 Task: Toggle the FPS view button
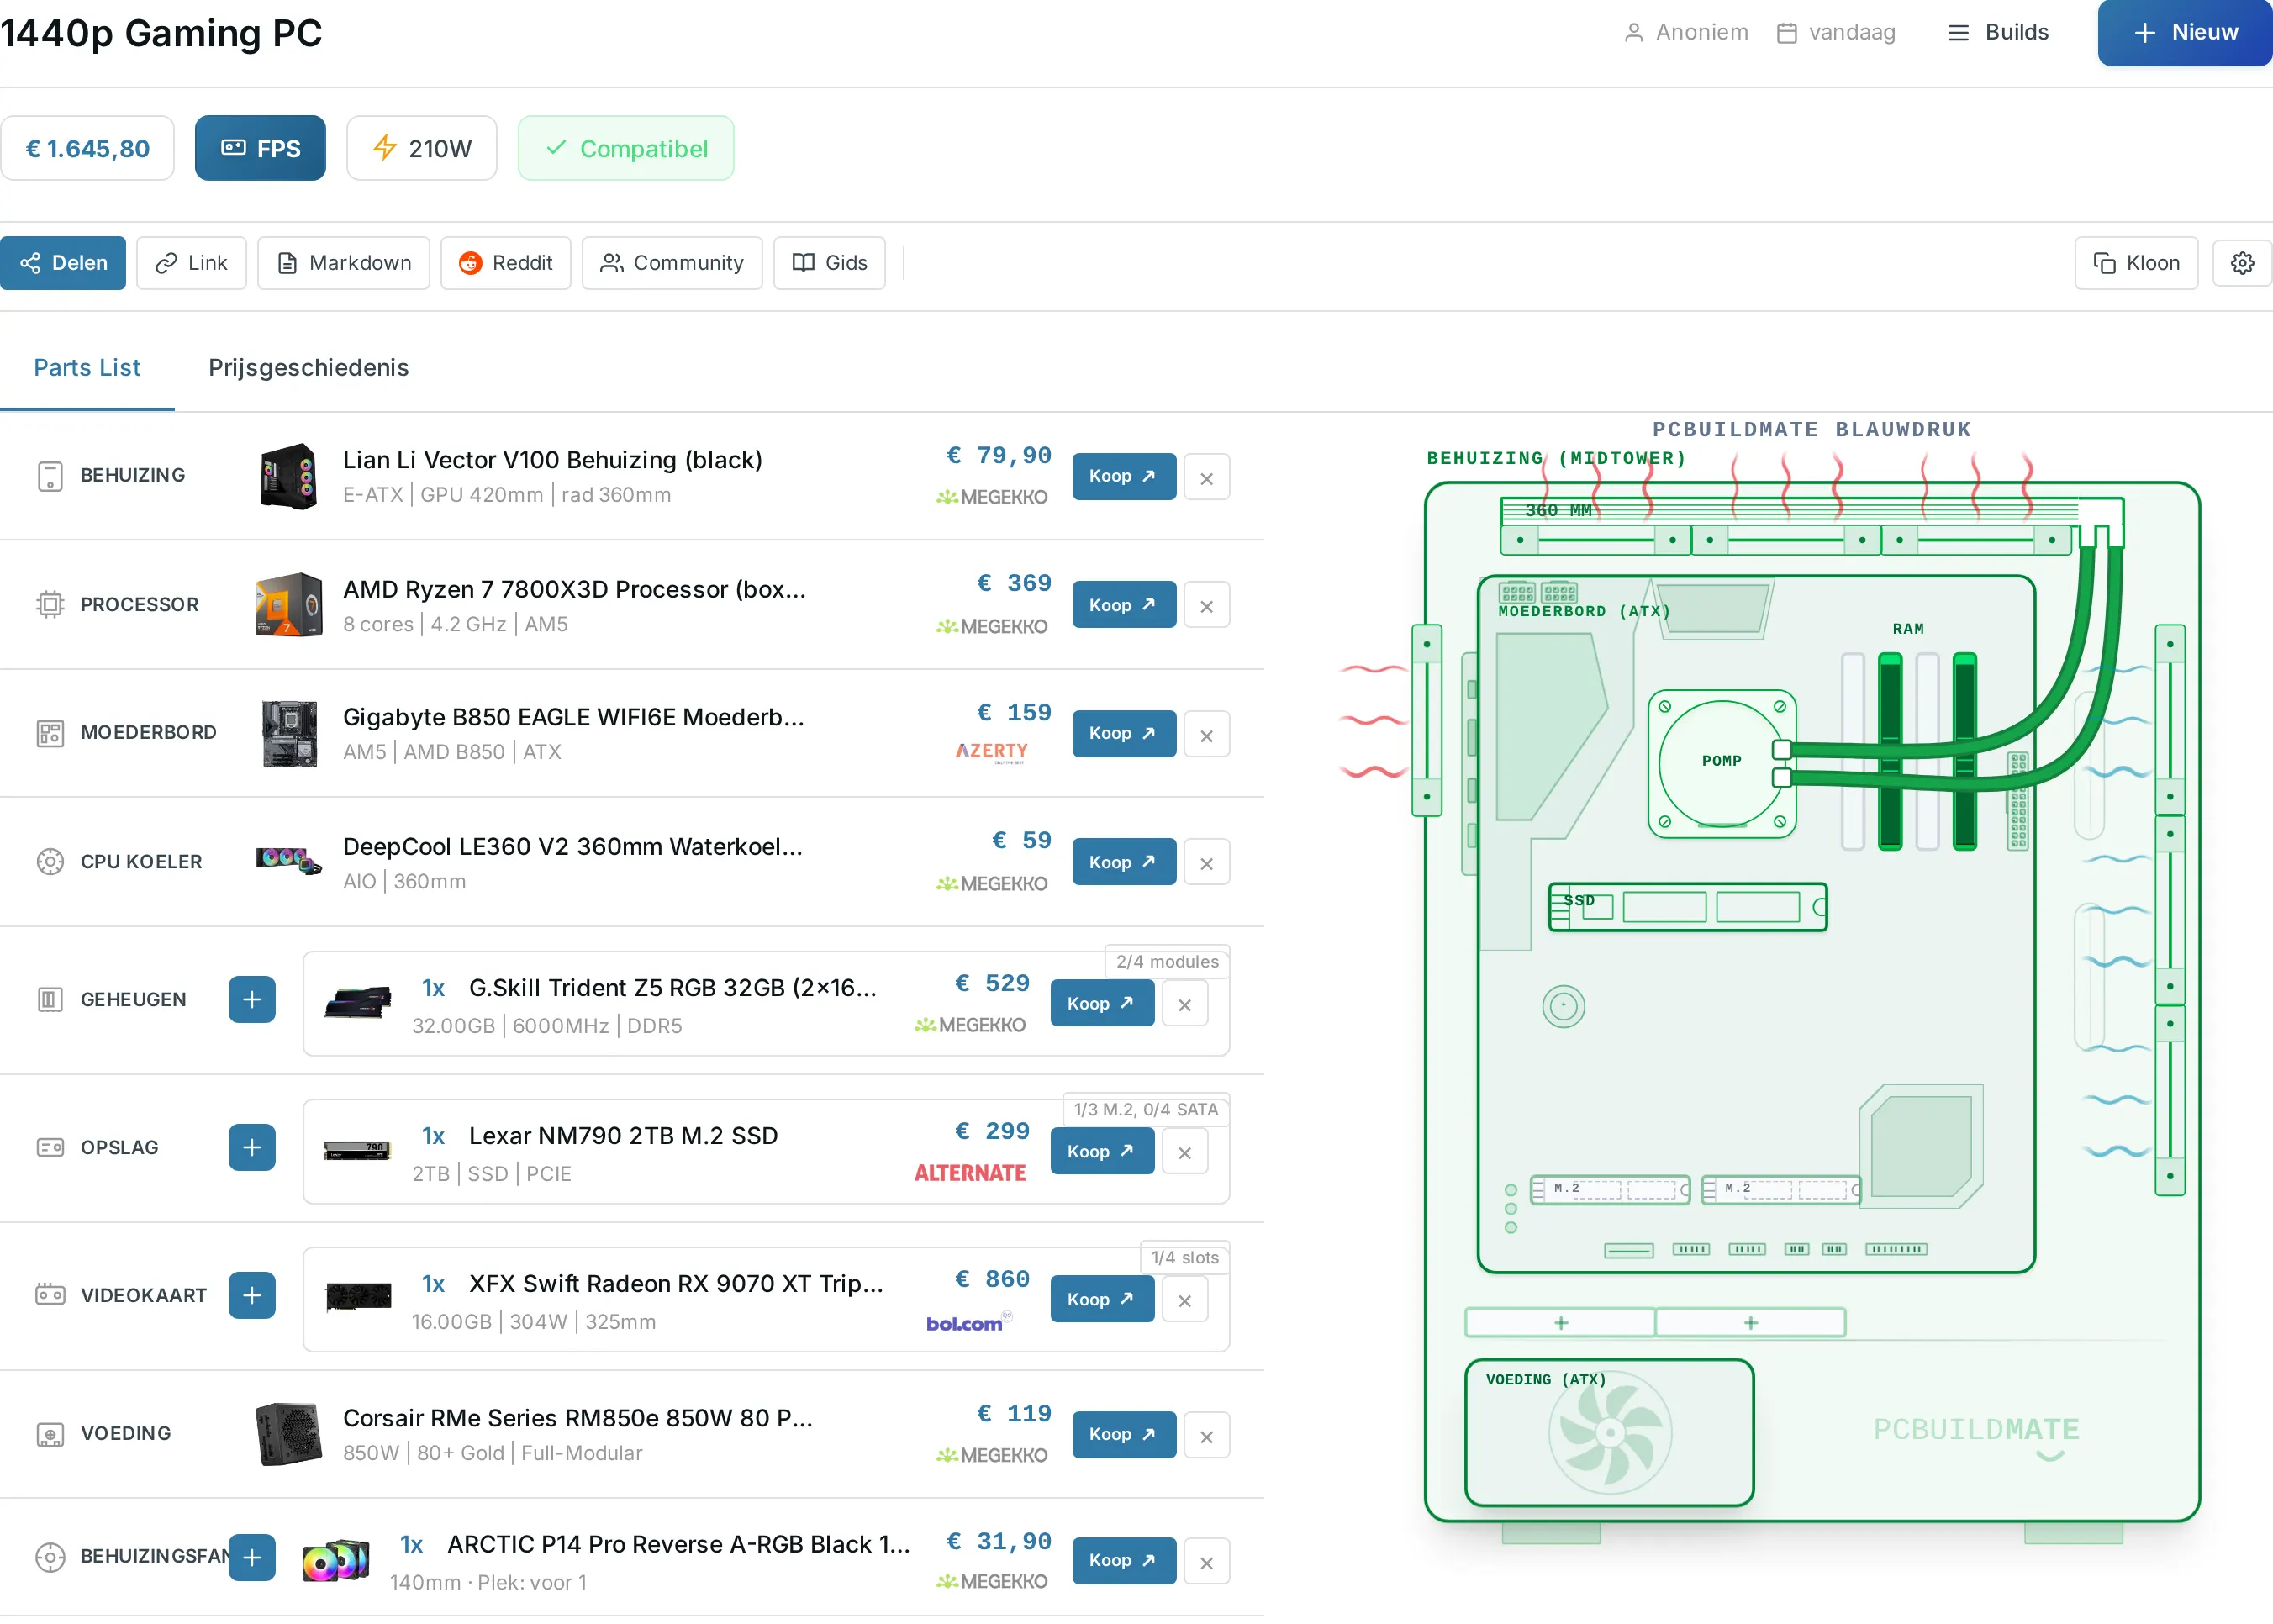point(260,148)
